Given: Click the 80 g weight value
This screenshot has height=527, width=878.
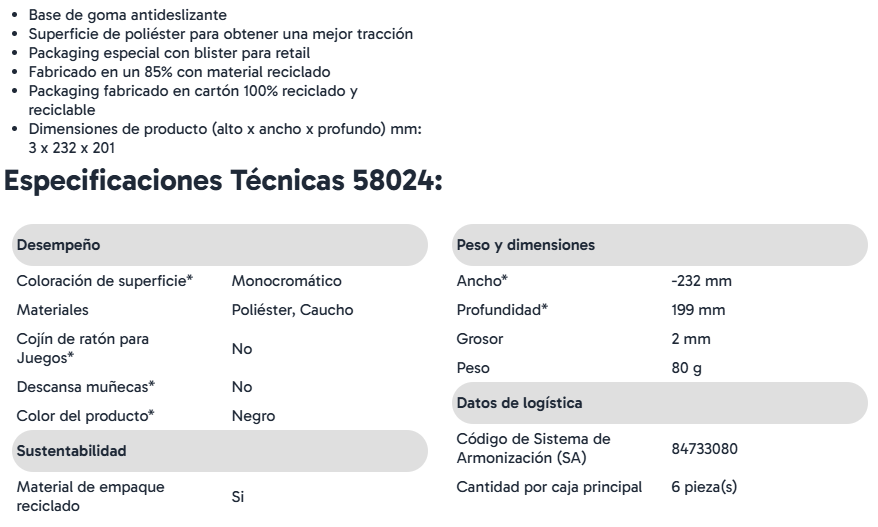Looking at the screenshot, I should [686, 368].
